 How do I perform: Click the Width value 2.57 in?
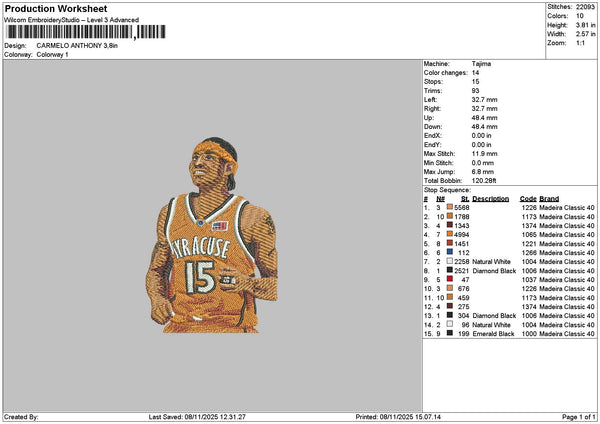coord(586,34)
